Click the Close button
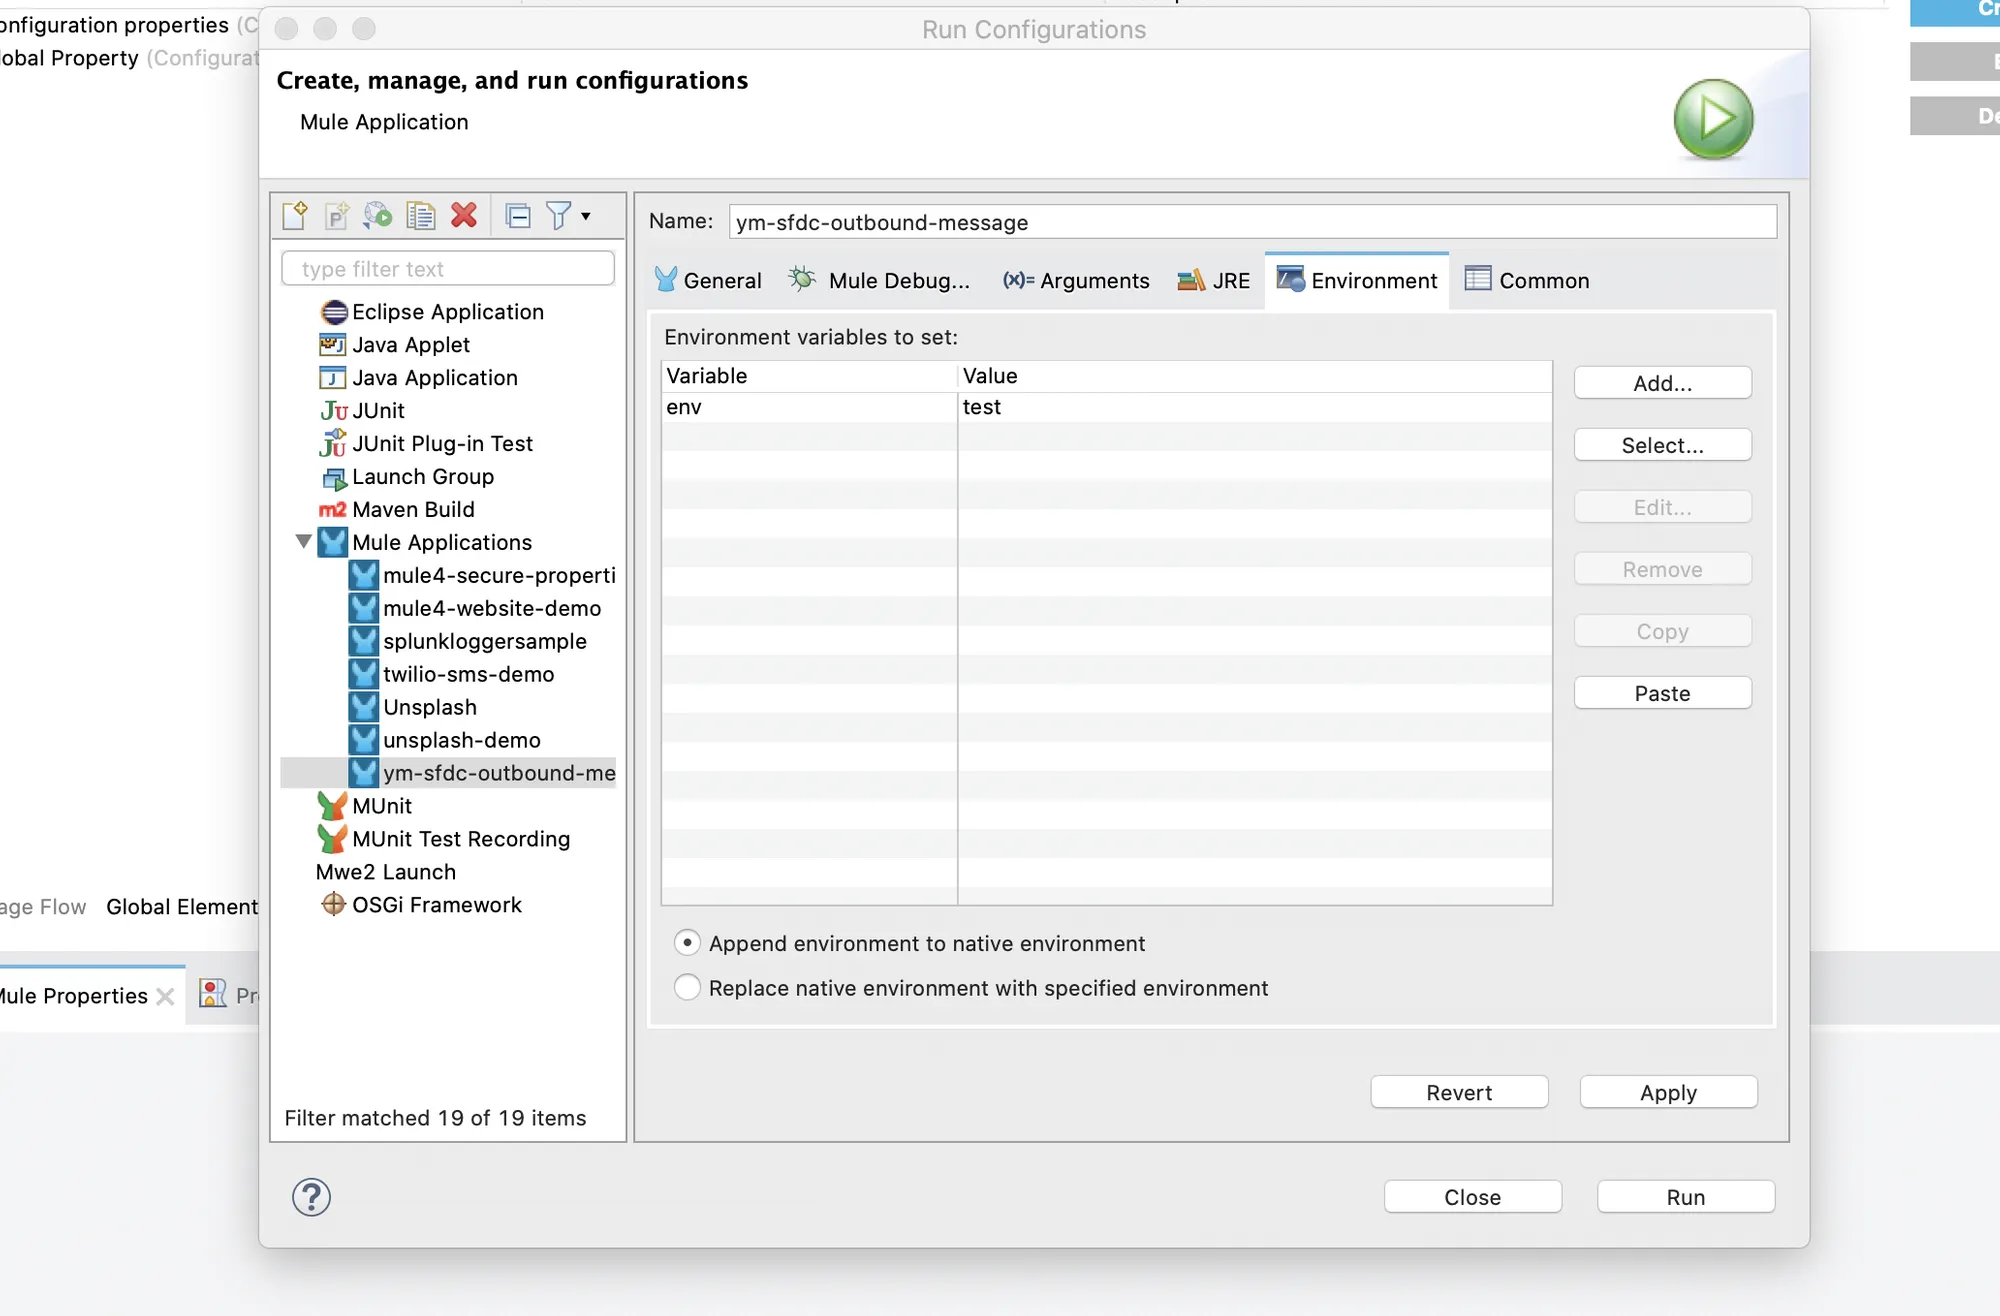The width and height of the screenshot is (2000, 1316). click(x=1473, y=1197)
